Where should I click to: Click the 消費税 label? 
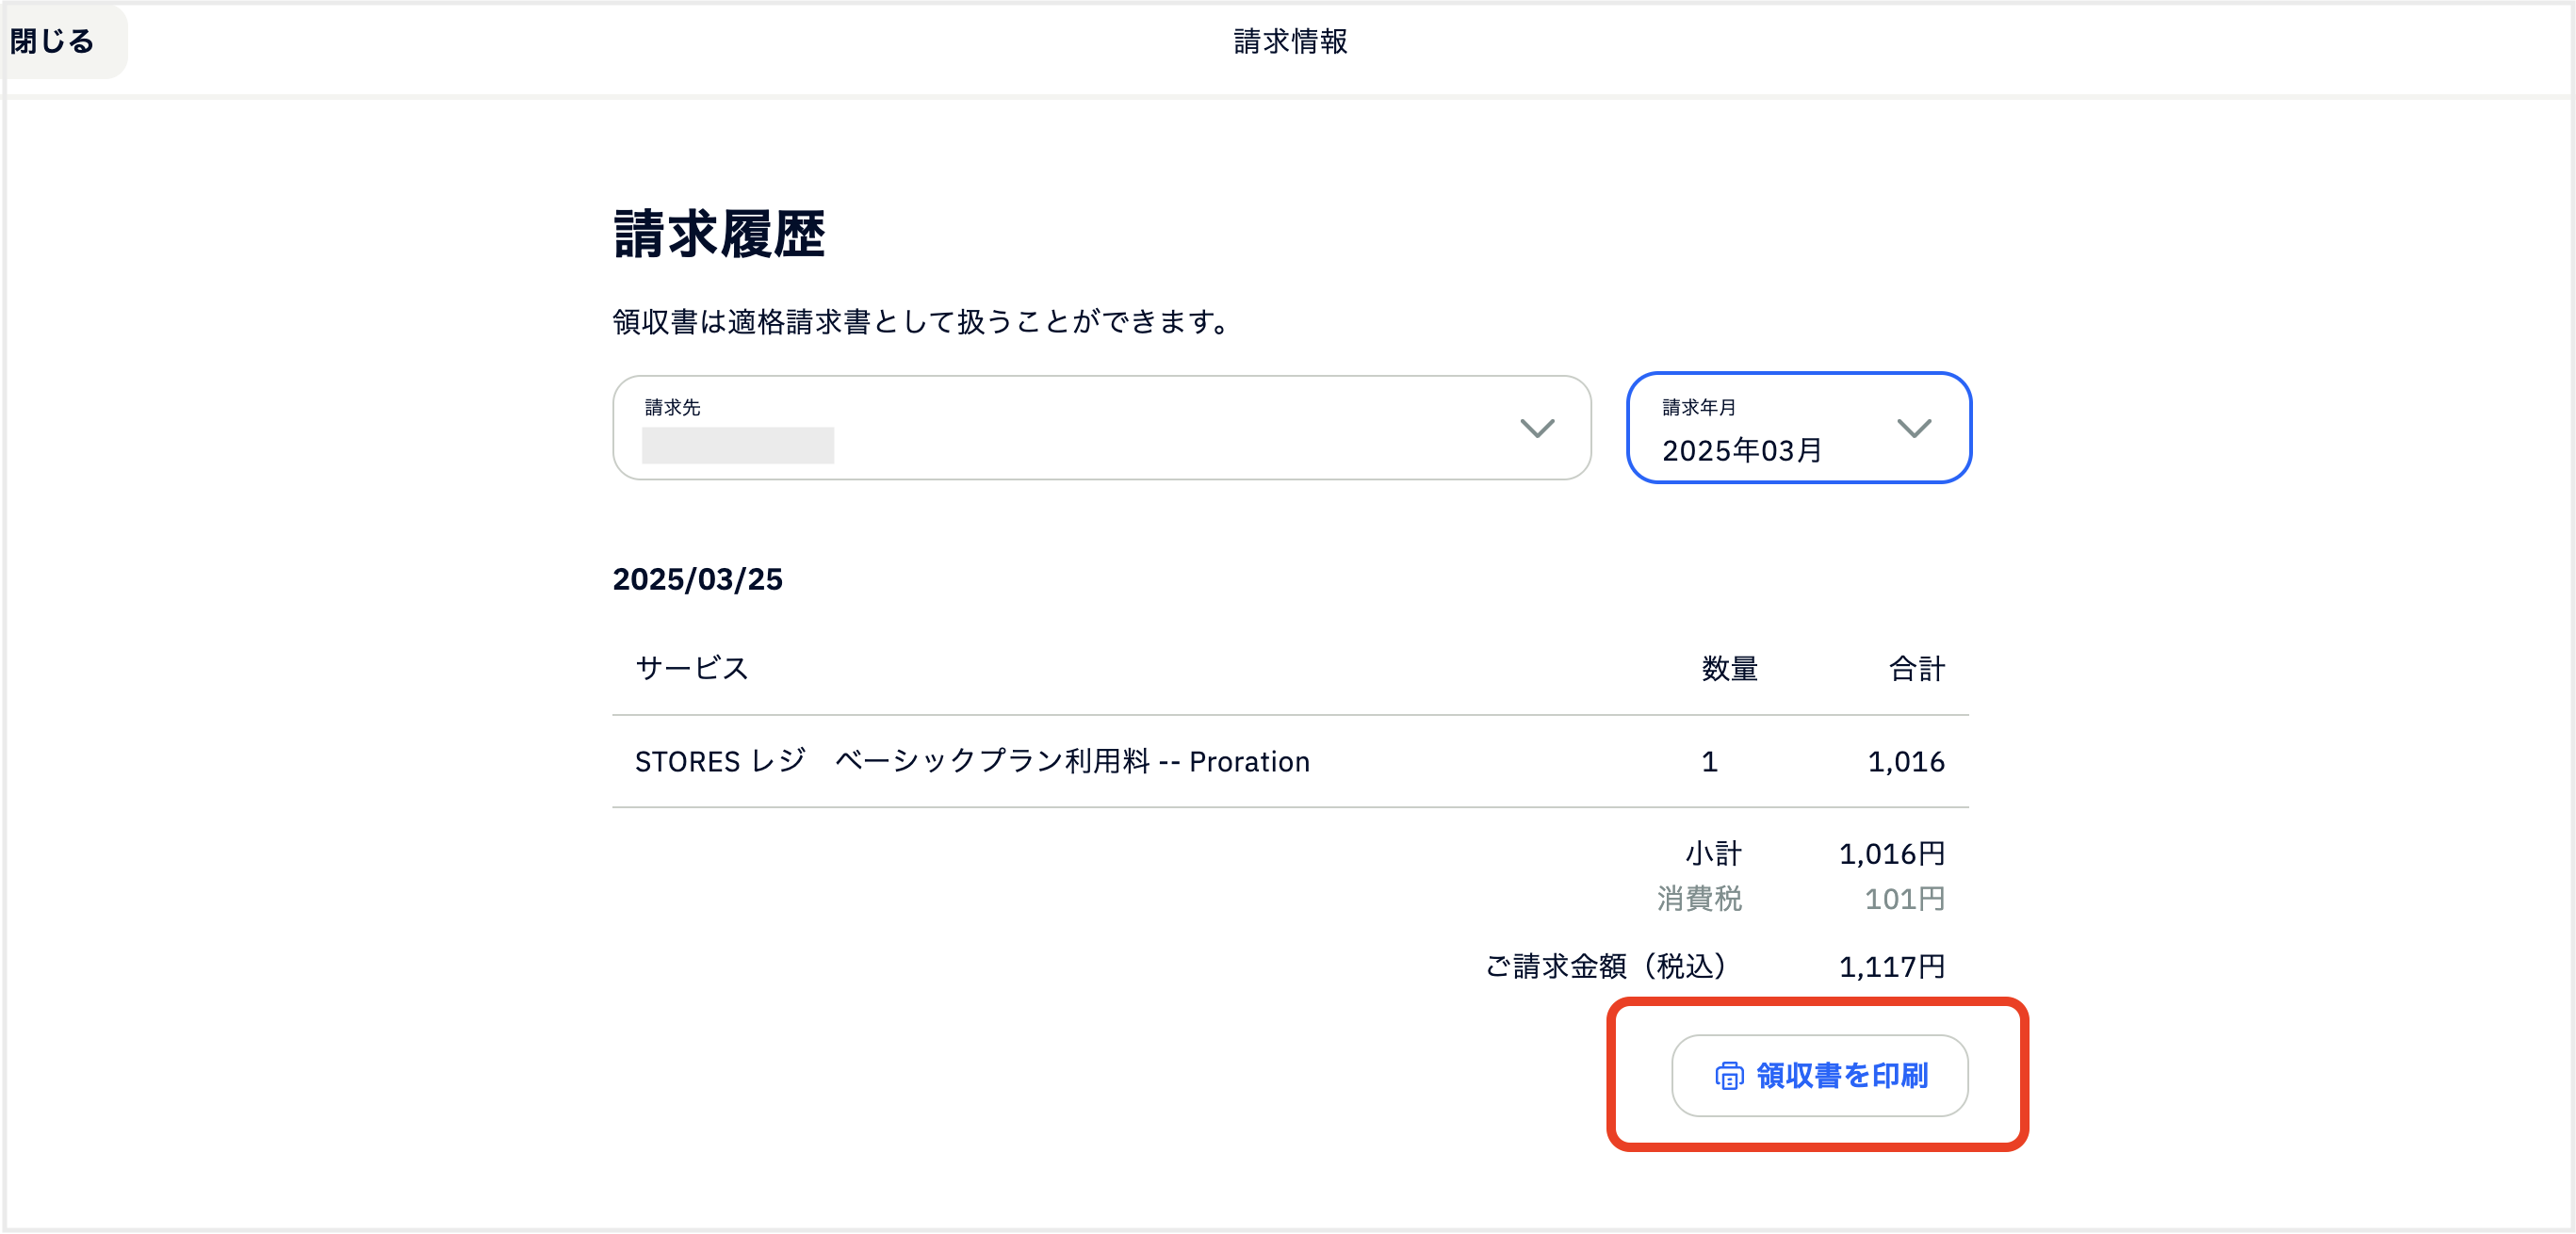(1699, 898)
